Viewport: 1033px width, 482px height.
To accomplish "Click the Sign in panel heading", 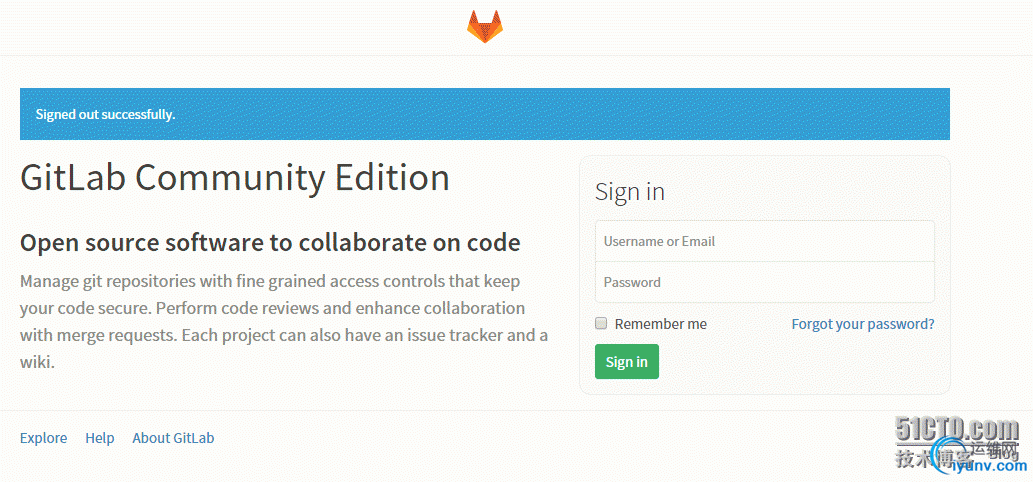I will point(630,192).
